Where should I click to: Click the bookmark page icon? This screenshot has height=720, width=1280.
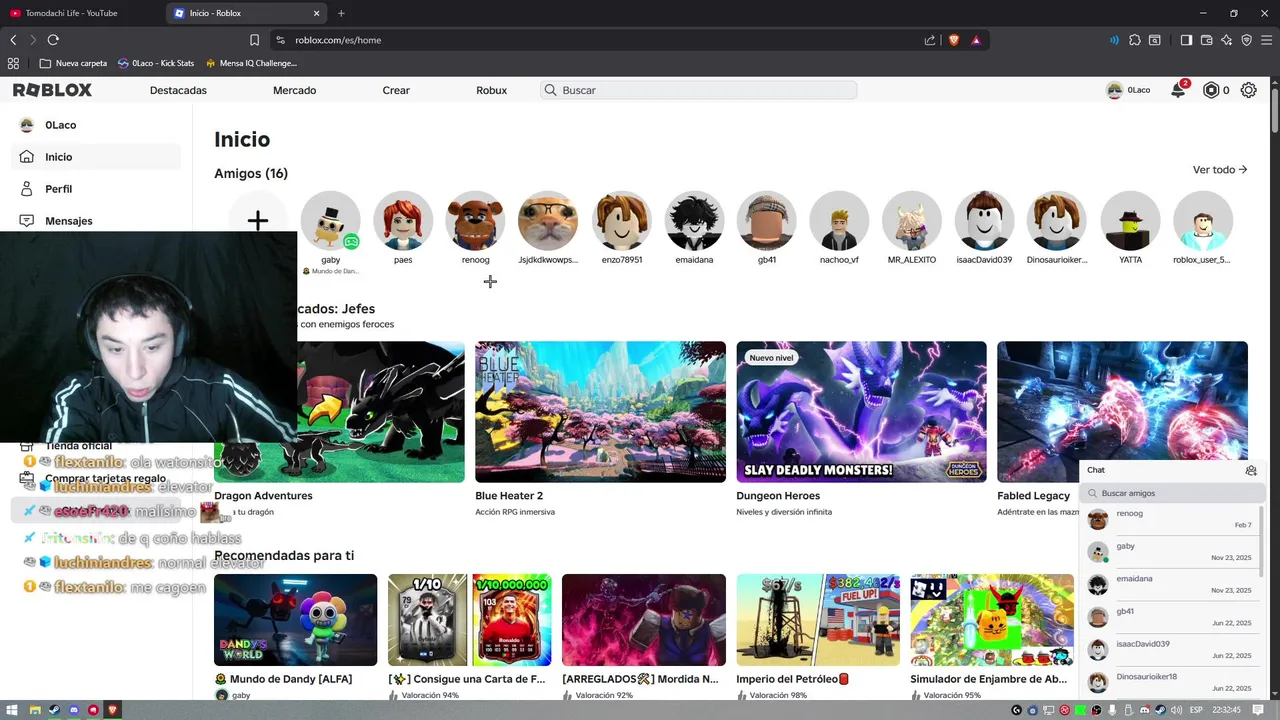click(x=254, y=40)
